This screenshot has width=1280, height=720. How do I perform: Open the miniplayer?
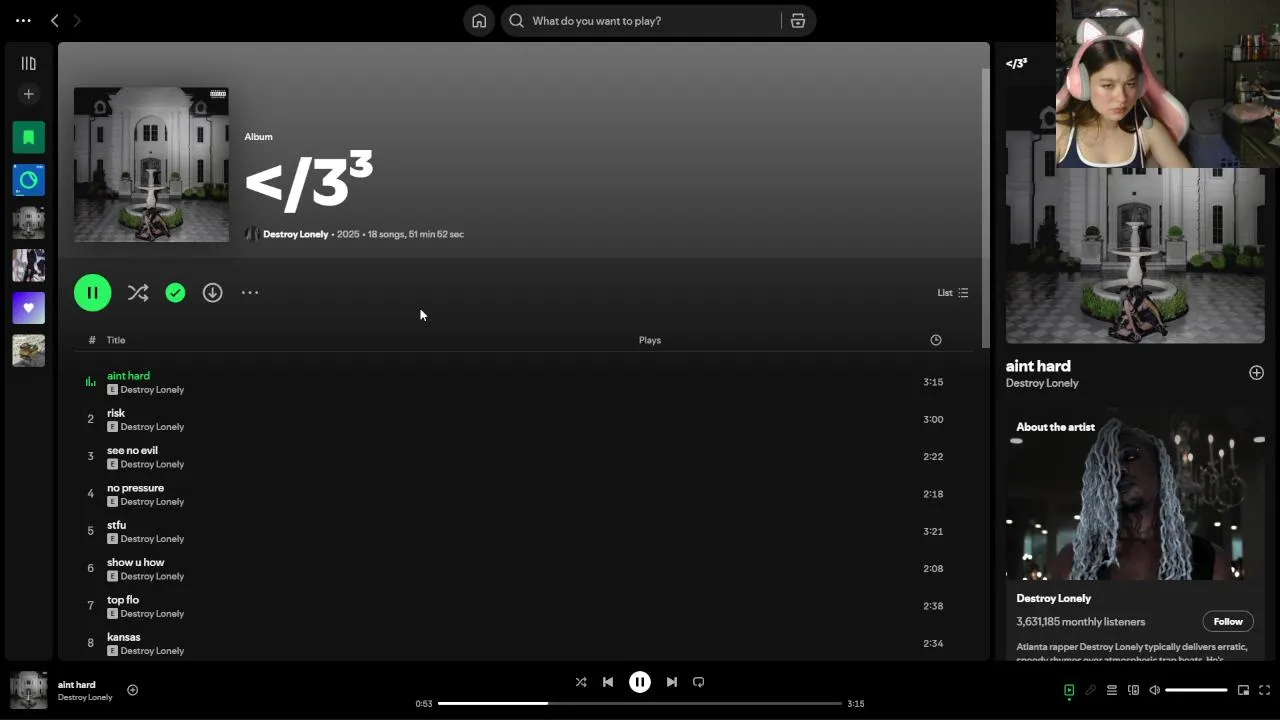click(x=1243, y=690)
